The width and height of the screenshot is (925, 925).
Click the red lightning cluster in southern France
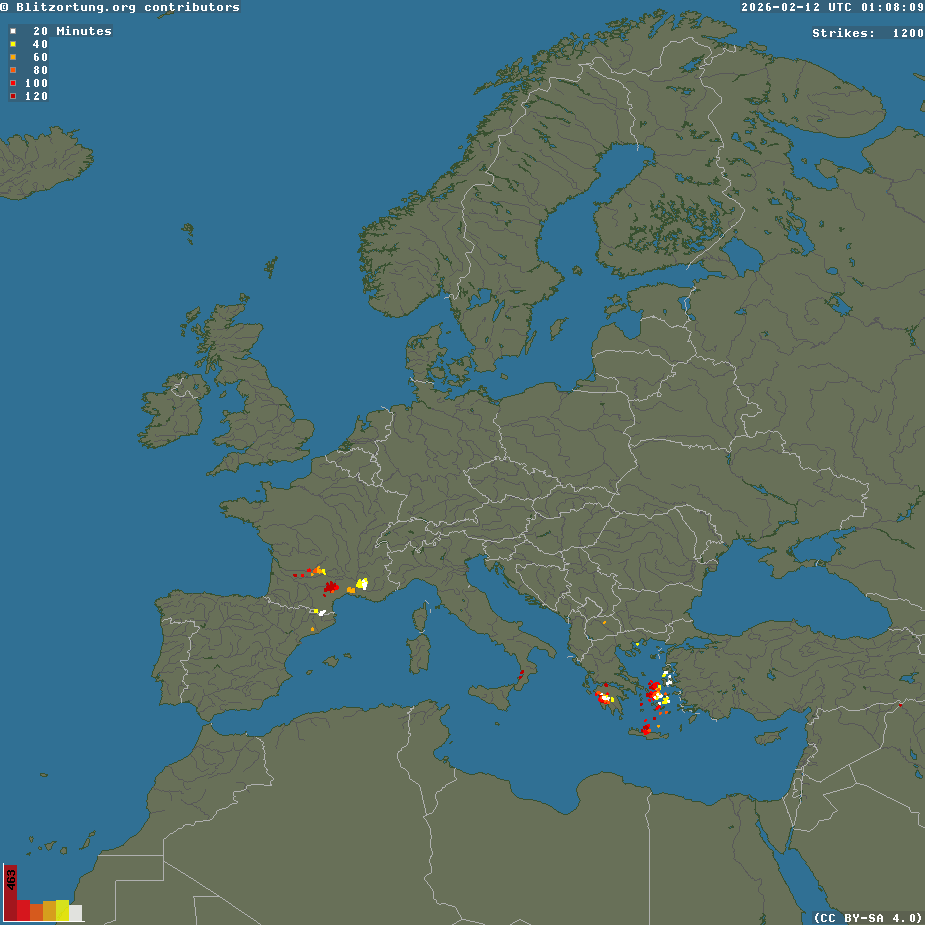(x=330, y=588)
